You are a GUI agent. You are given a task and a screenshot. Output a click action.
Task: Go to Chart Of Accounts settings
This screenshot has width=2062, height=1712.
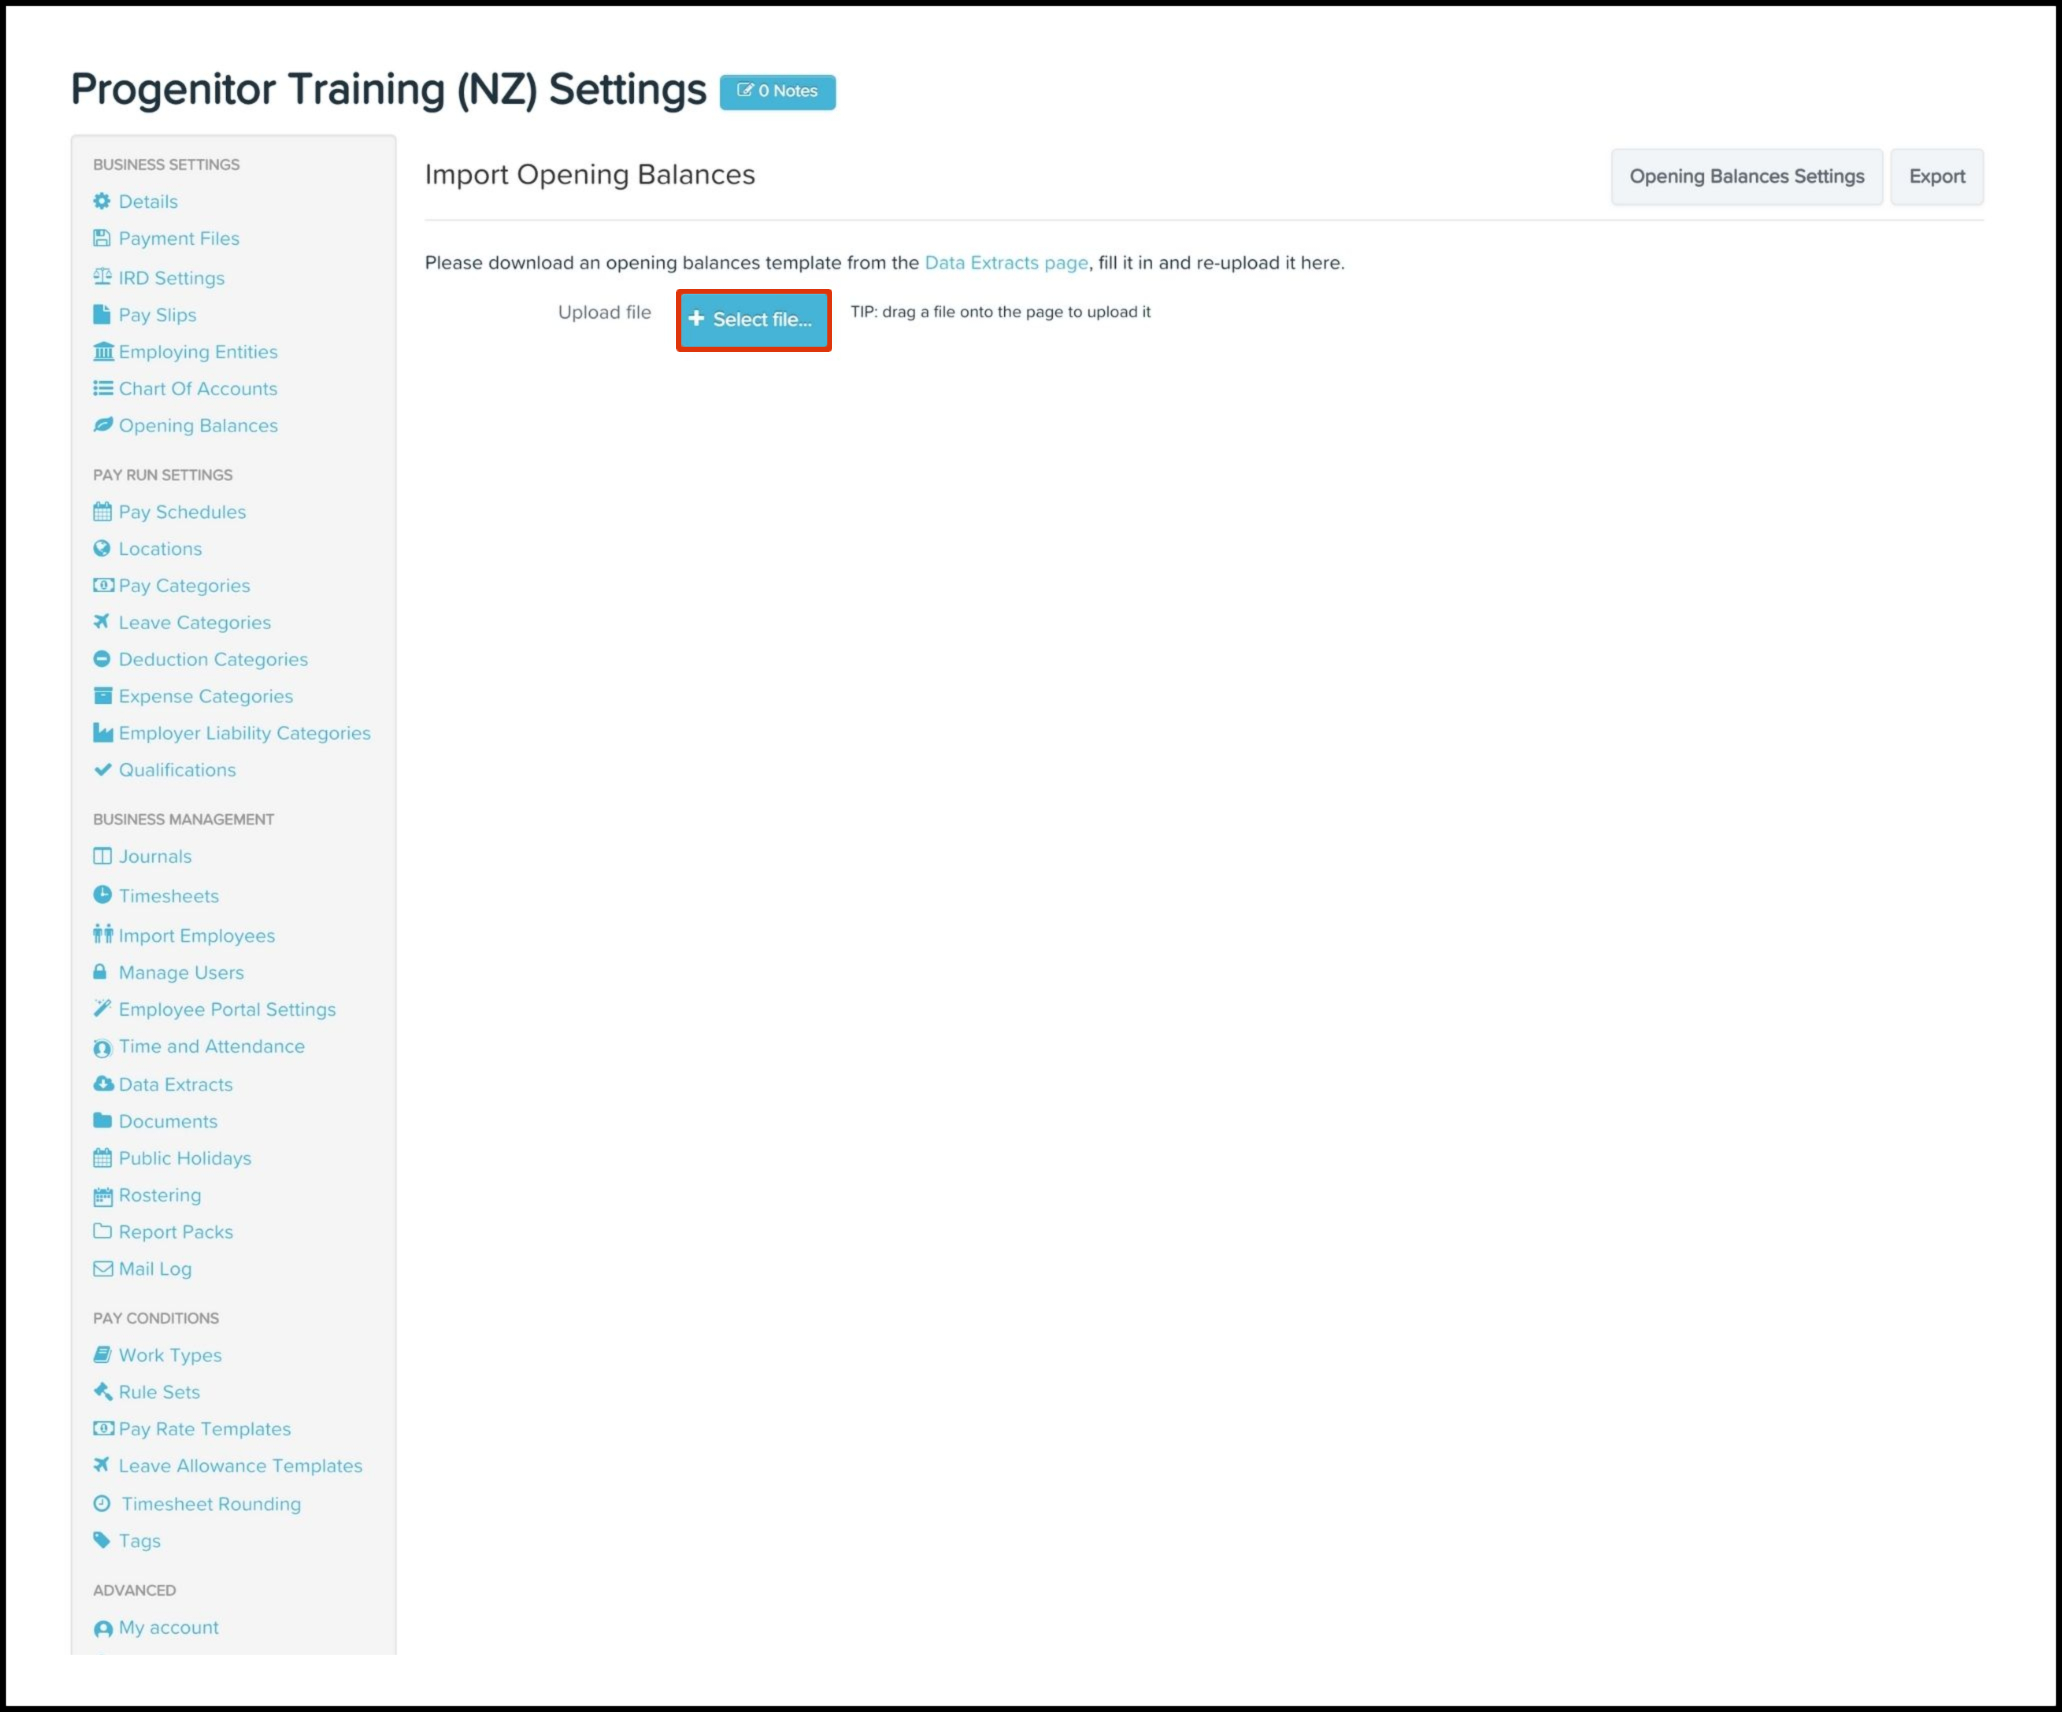(198, 388)
